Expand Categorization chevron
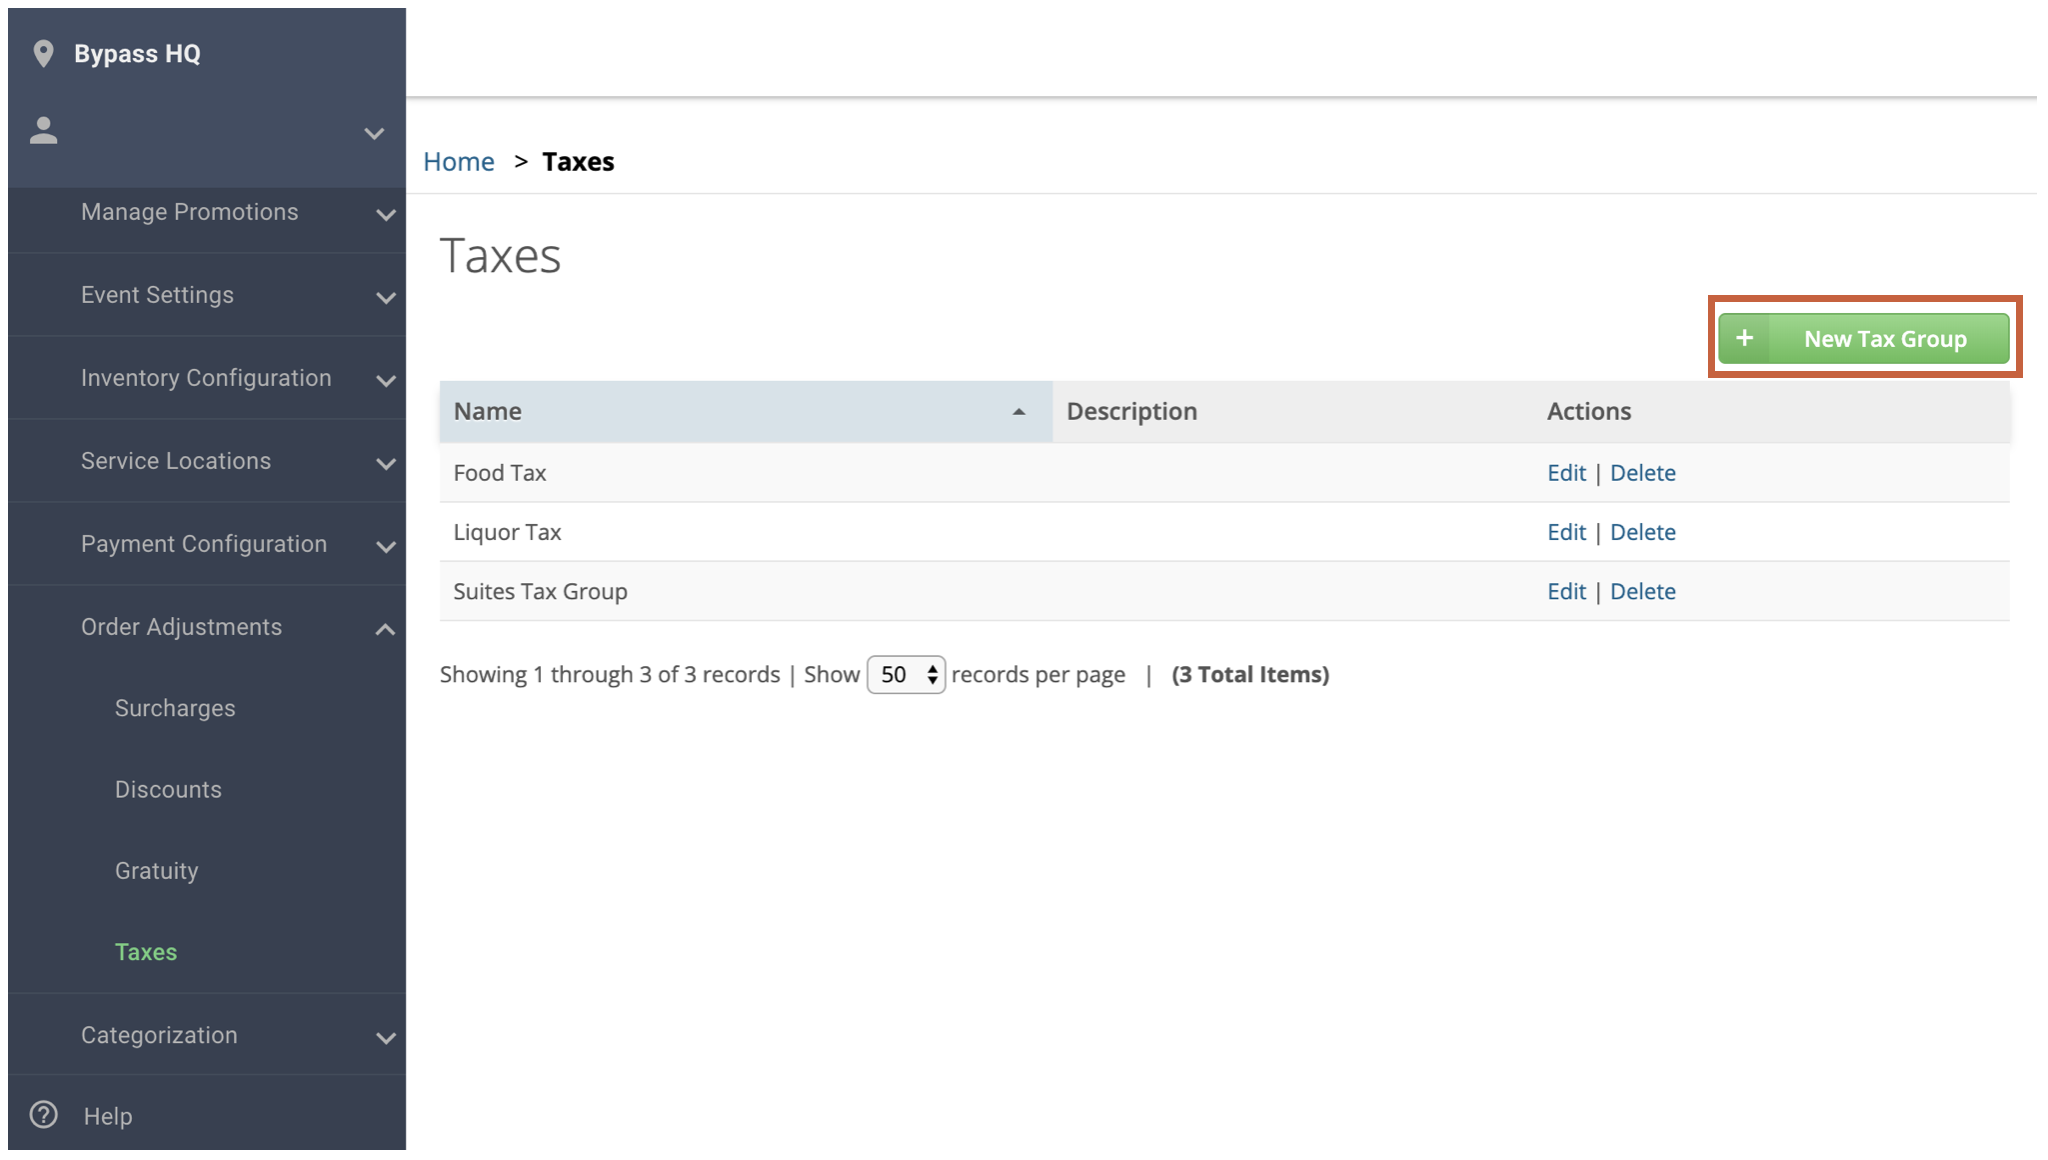 tap(386, 1038)
